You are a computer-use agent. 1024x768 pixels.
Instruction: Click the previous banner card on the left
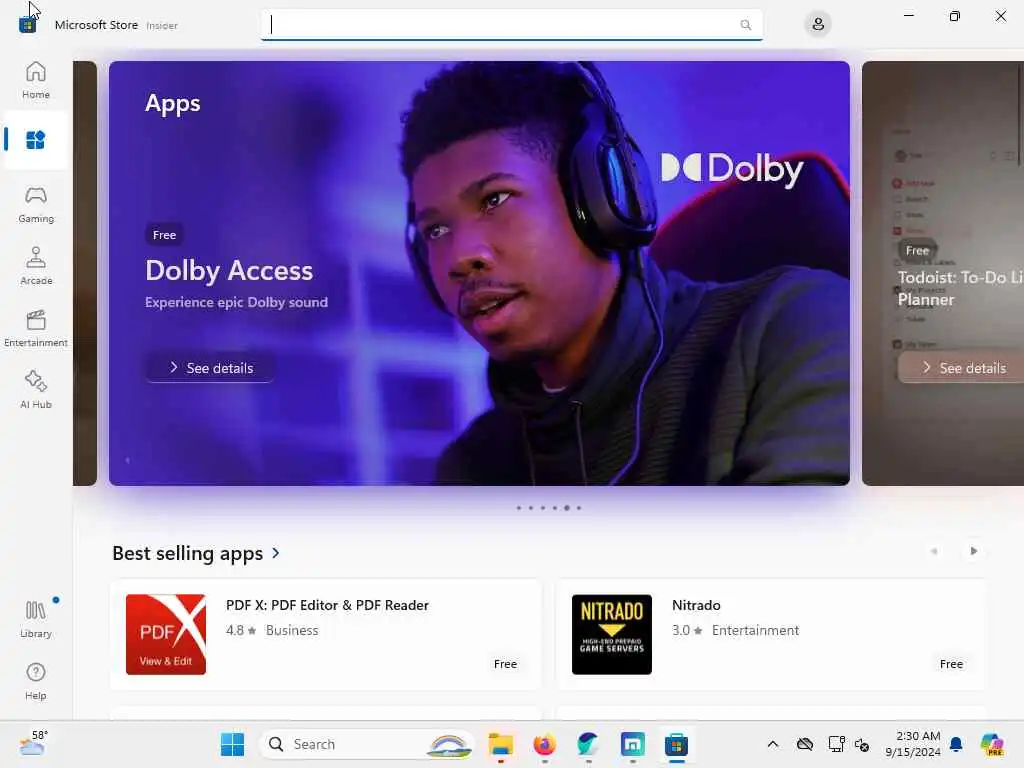pyautogui.click(x=85, y=273)
